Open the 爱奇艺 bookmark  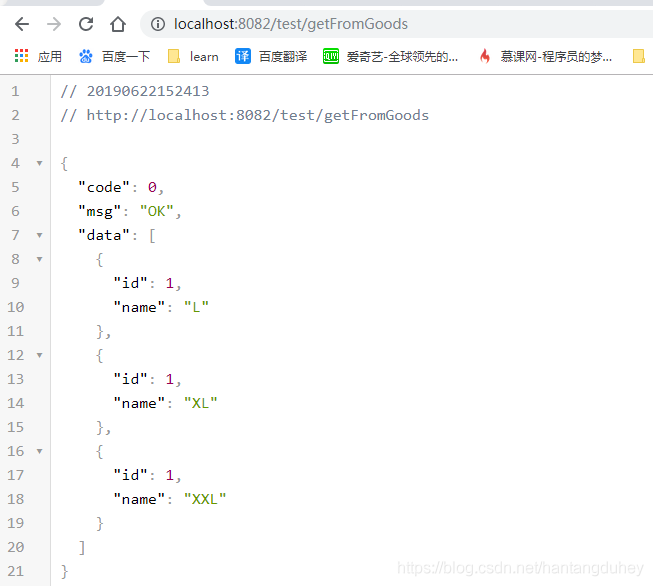point(390,56)
